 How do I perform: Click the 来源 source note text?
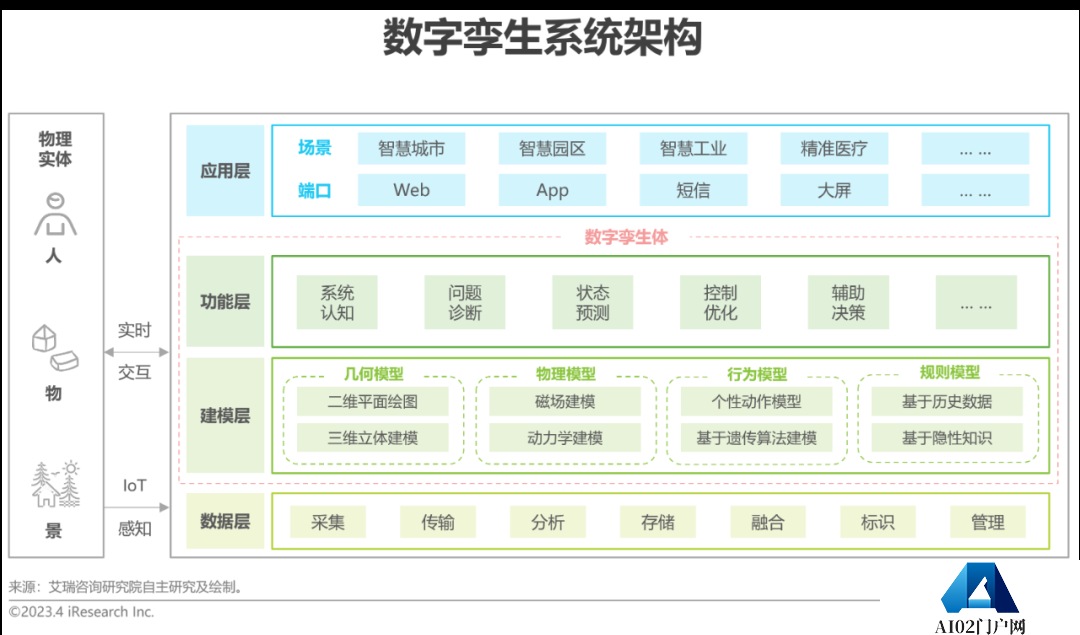click(125, 587)
